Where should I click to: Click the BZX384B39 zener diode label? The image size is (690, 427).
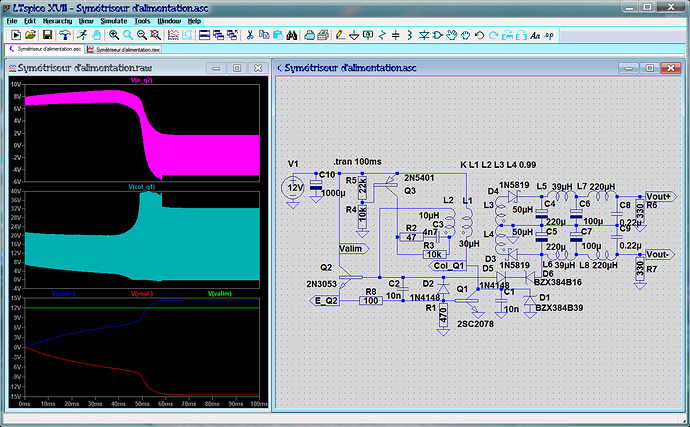[559, 308]
